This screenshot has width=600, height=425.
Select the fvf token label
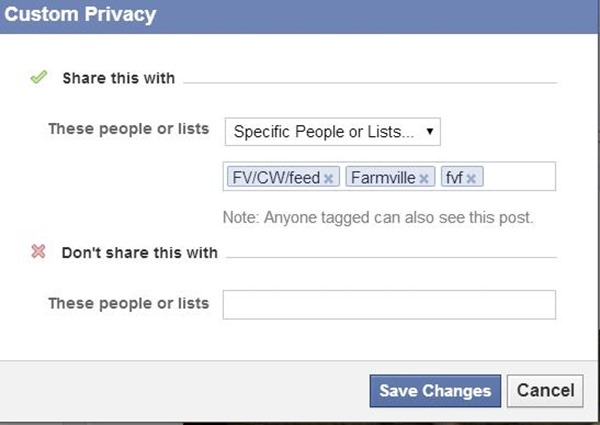454,178
